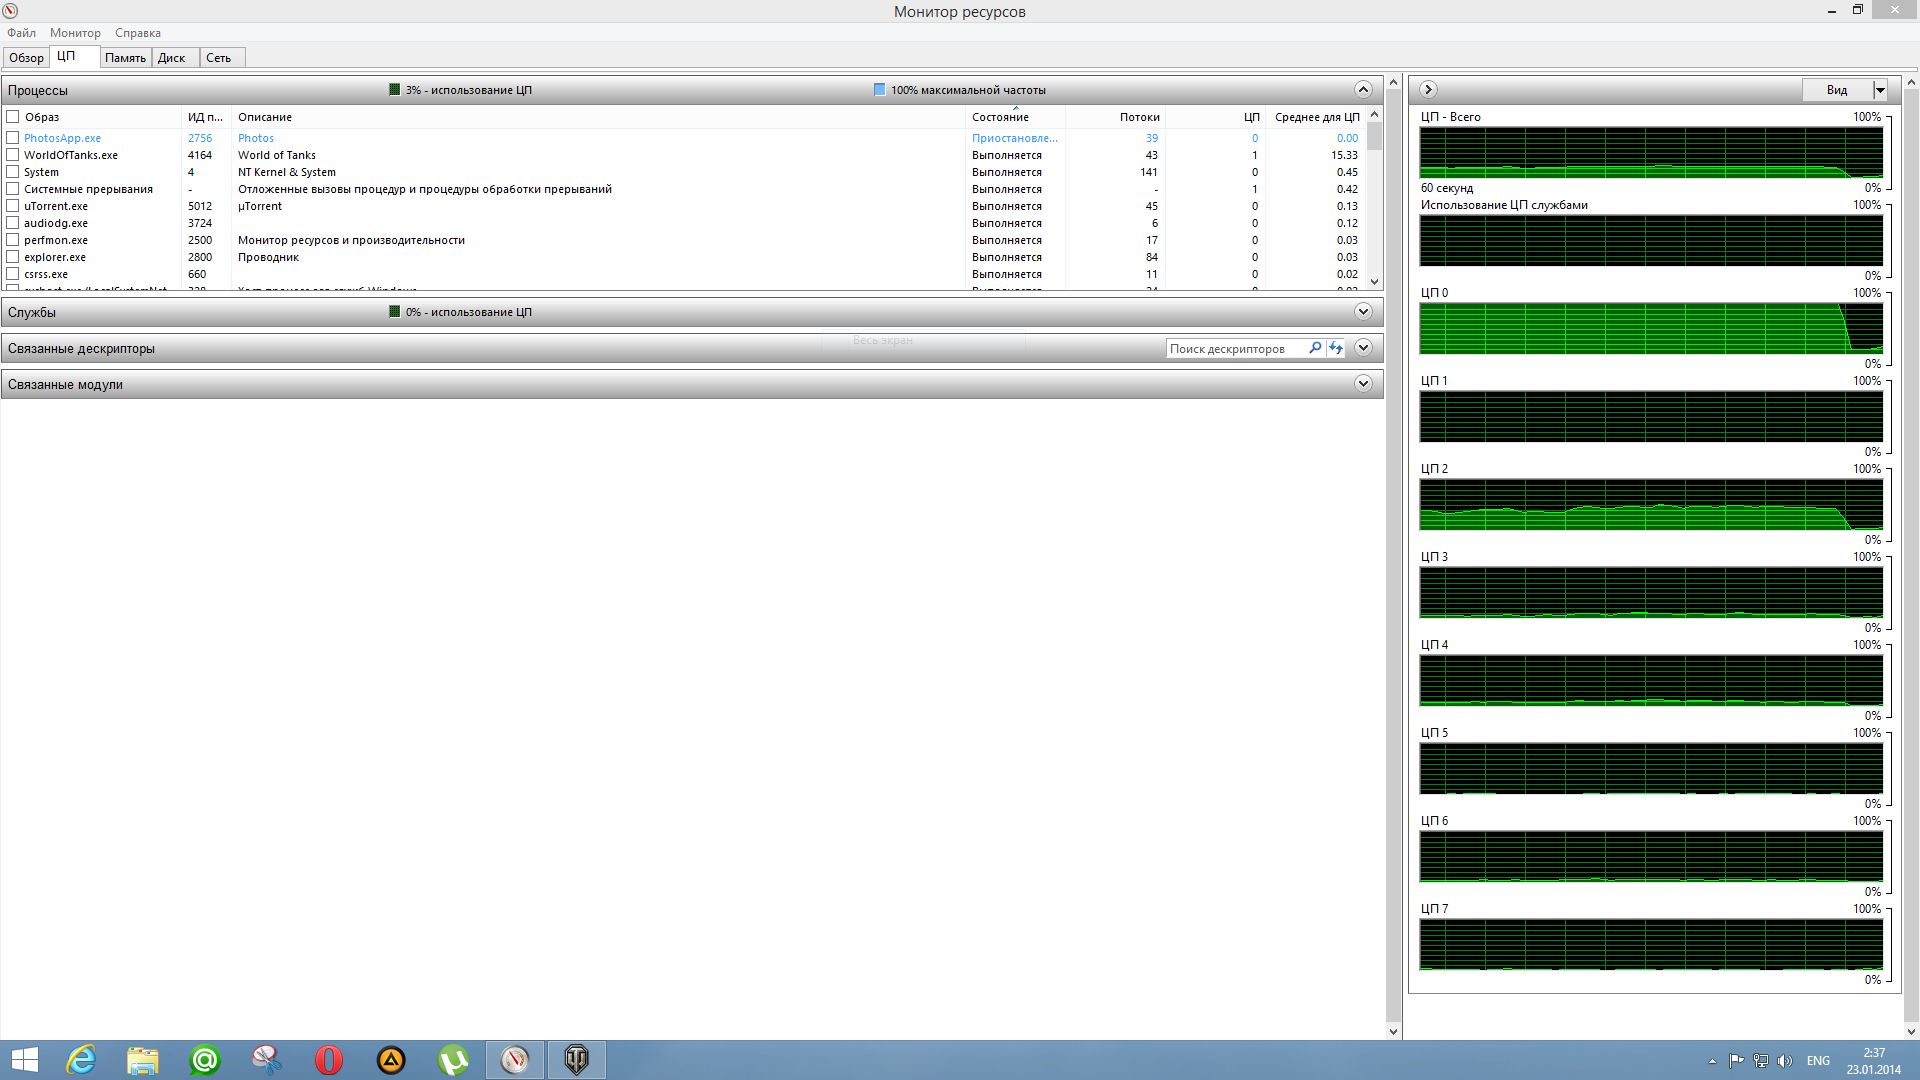Screen dimensions: 1920x1080
Task: Check the WorldOfTanks.exe process checkbox
Action: click(13, 155)
